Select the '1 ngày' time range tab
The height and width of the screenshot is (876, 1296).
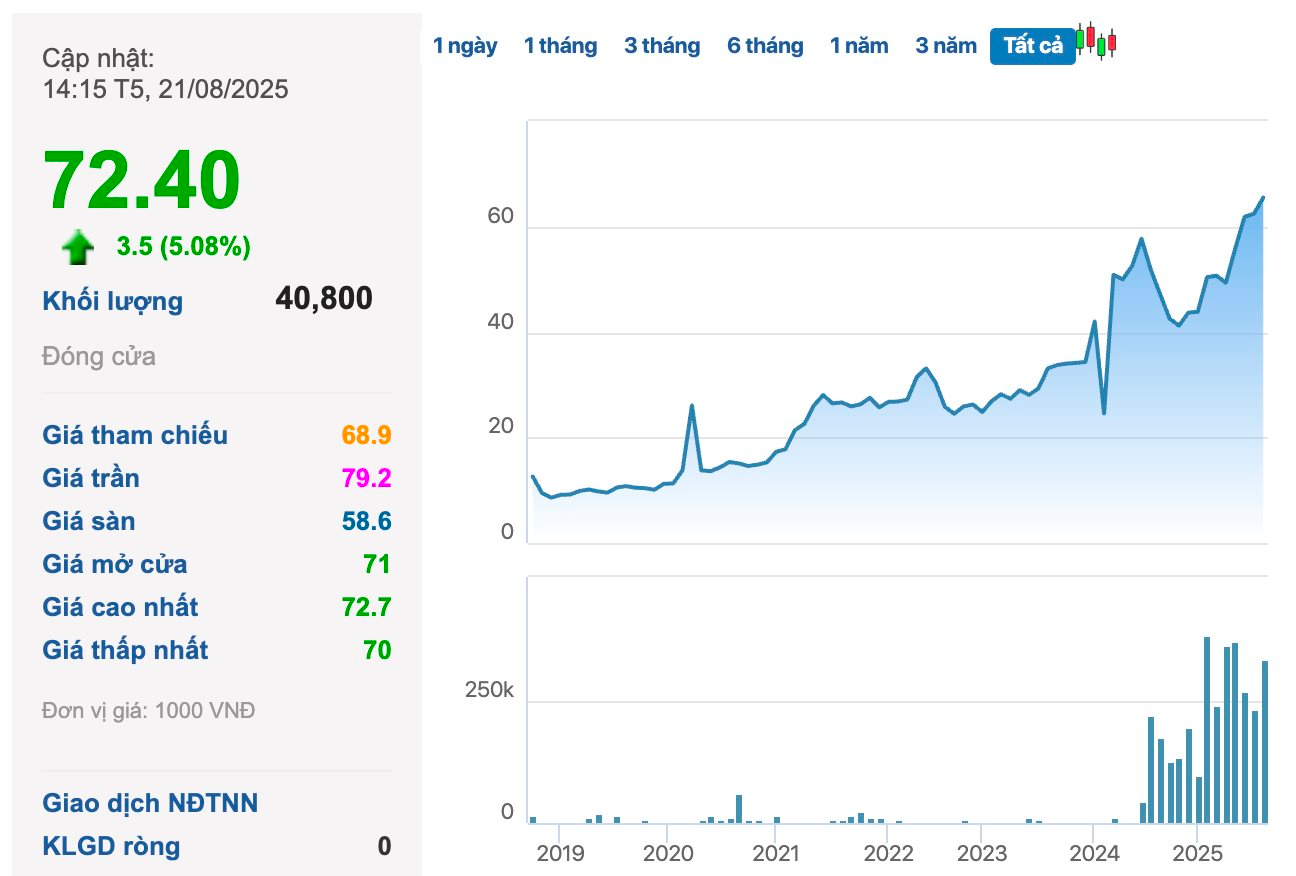[x=465, y=46]
